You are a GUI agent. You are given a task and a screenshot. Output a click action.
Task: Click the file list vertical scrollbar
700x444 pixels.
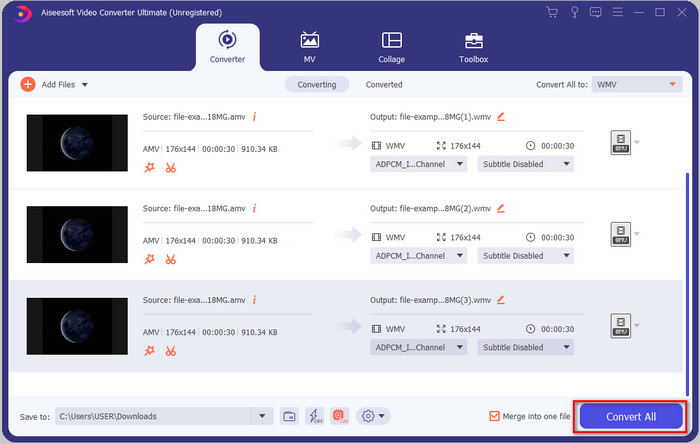688,284
